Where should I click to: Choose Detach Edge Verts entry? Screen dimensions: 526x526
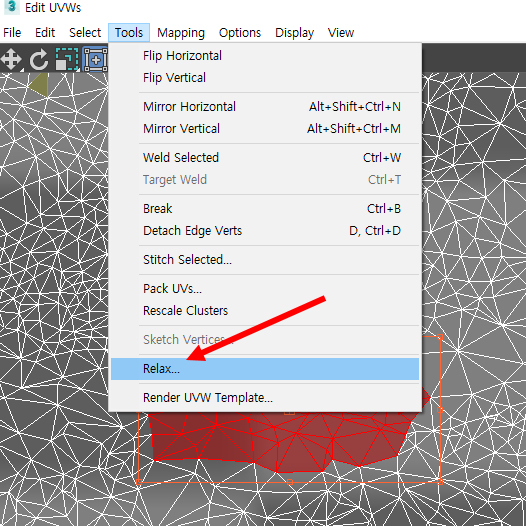pos(265,231)
